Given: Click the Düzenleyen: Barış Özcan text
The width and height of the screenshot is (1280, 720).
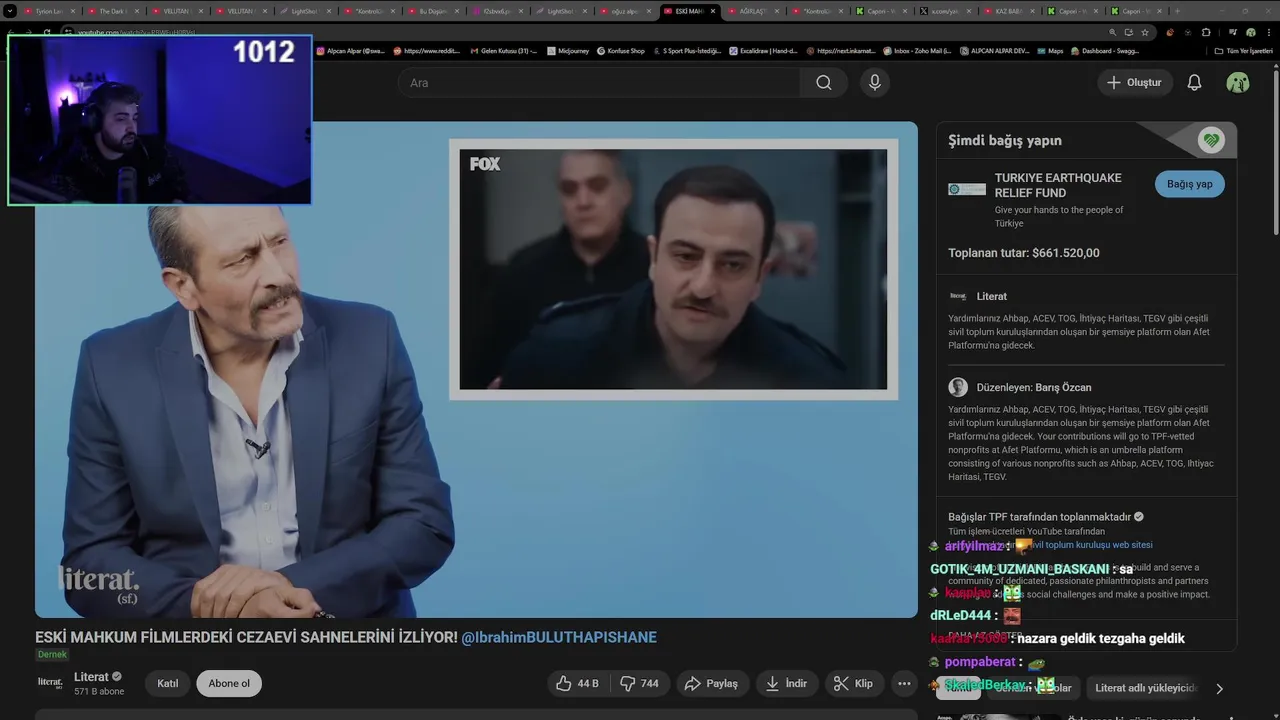Looking at the screenshot, I should pos(1034,387).
